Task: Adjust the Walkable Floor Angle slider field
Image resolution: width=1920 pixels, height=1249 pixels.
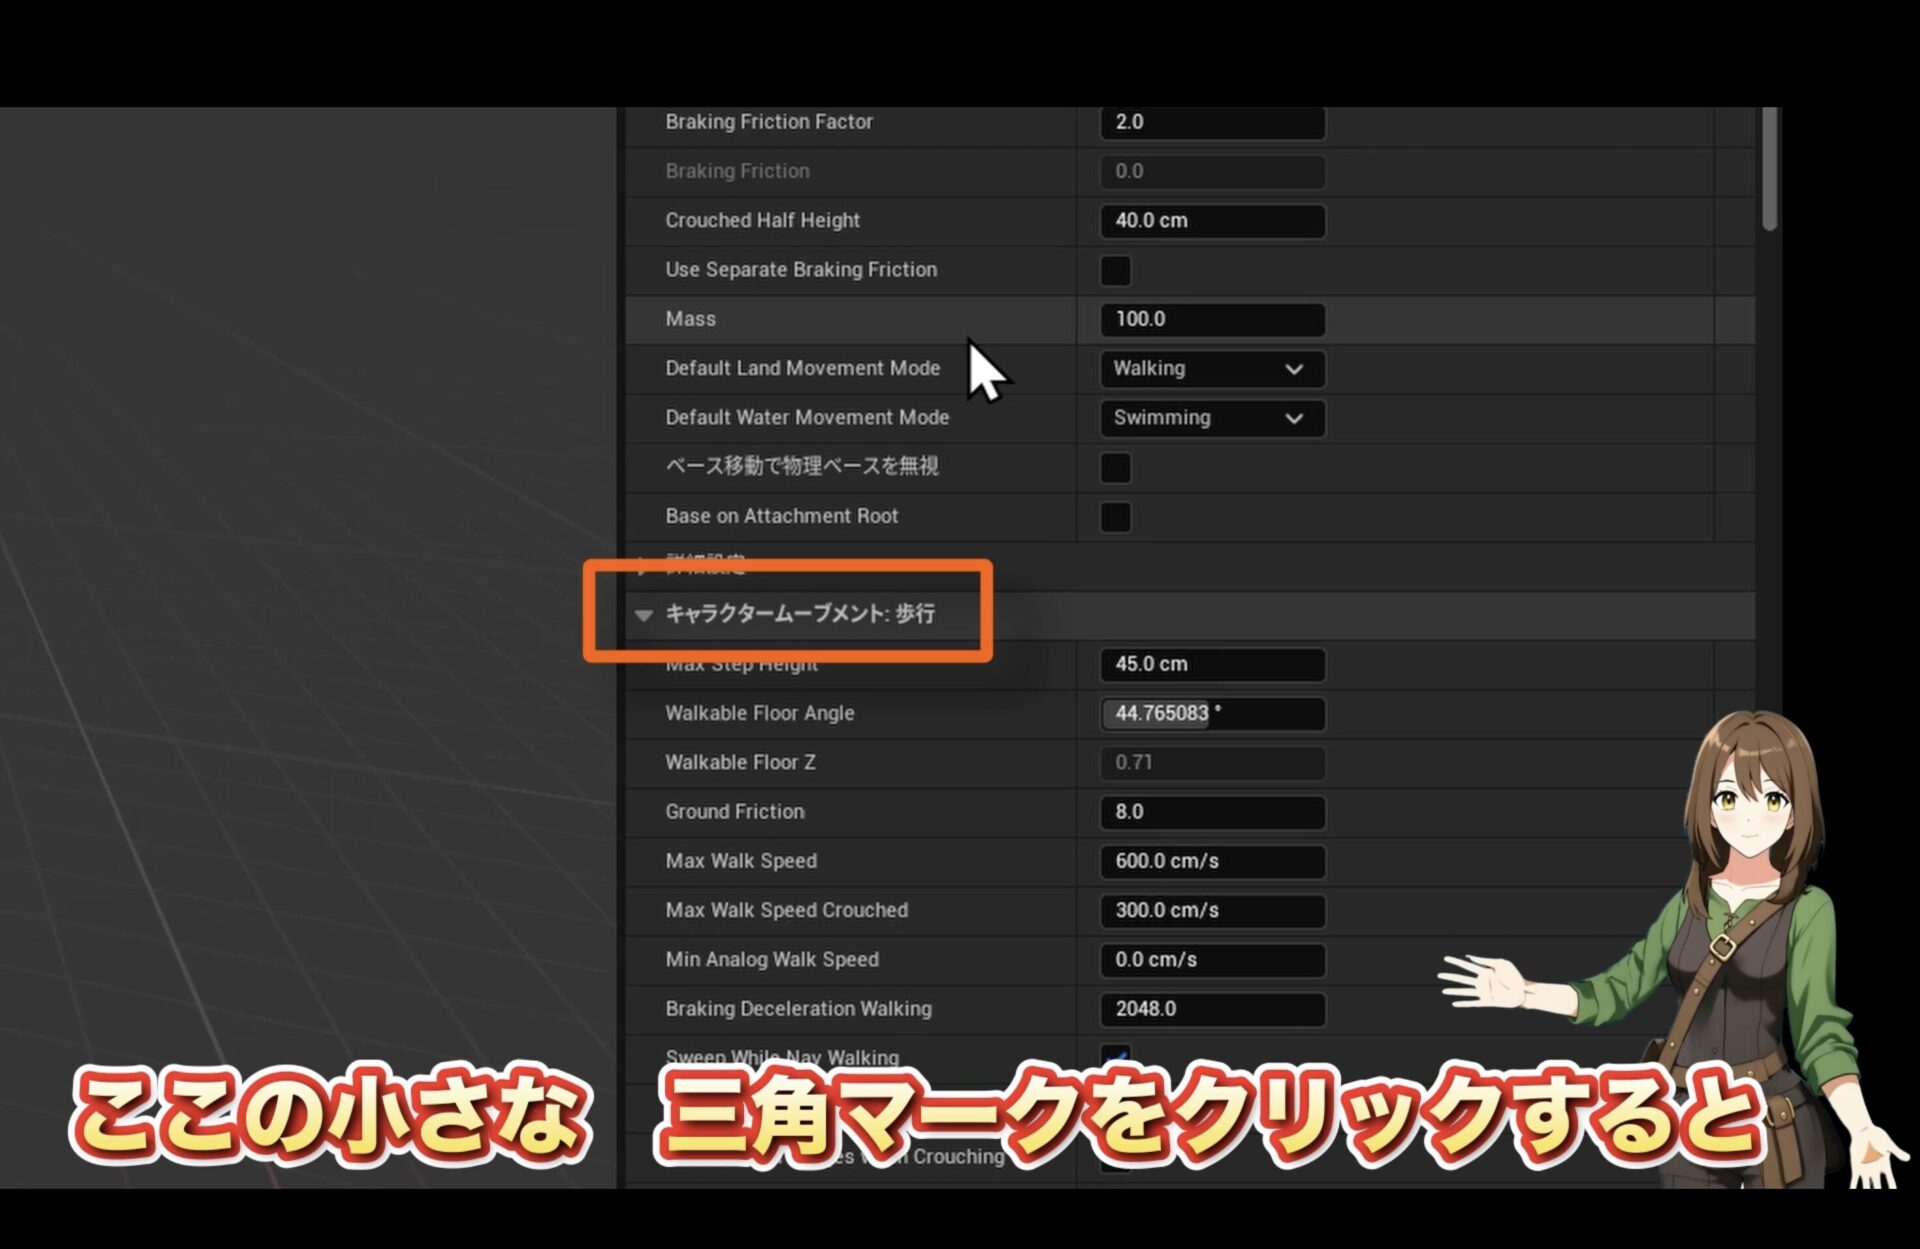Action: (x=1212, y=714)
